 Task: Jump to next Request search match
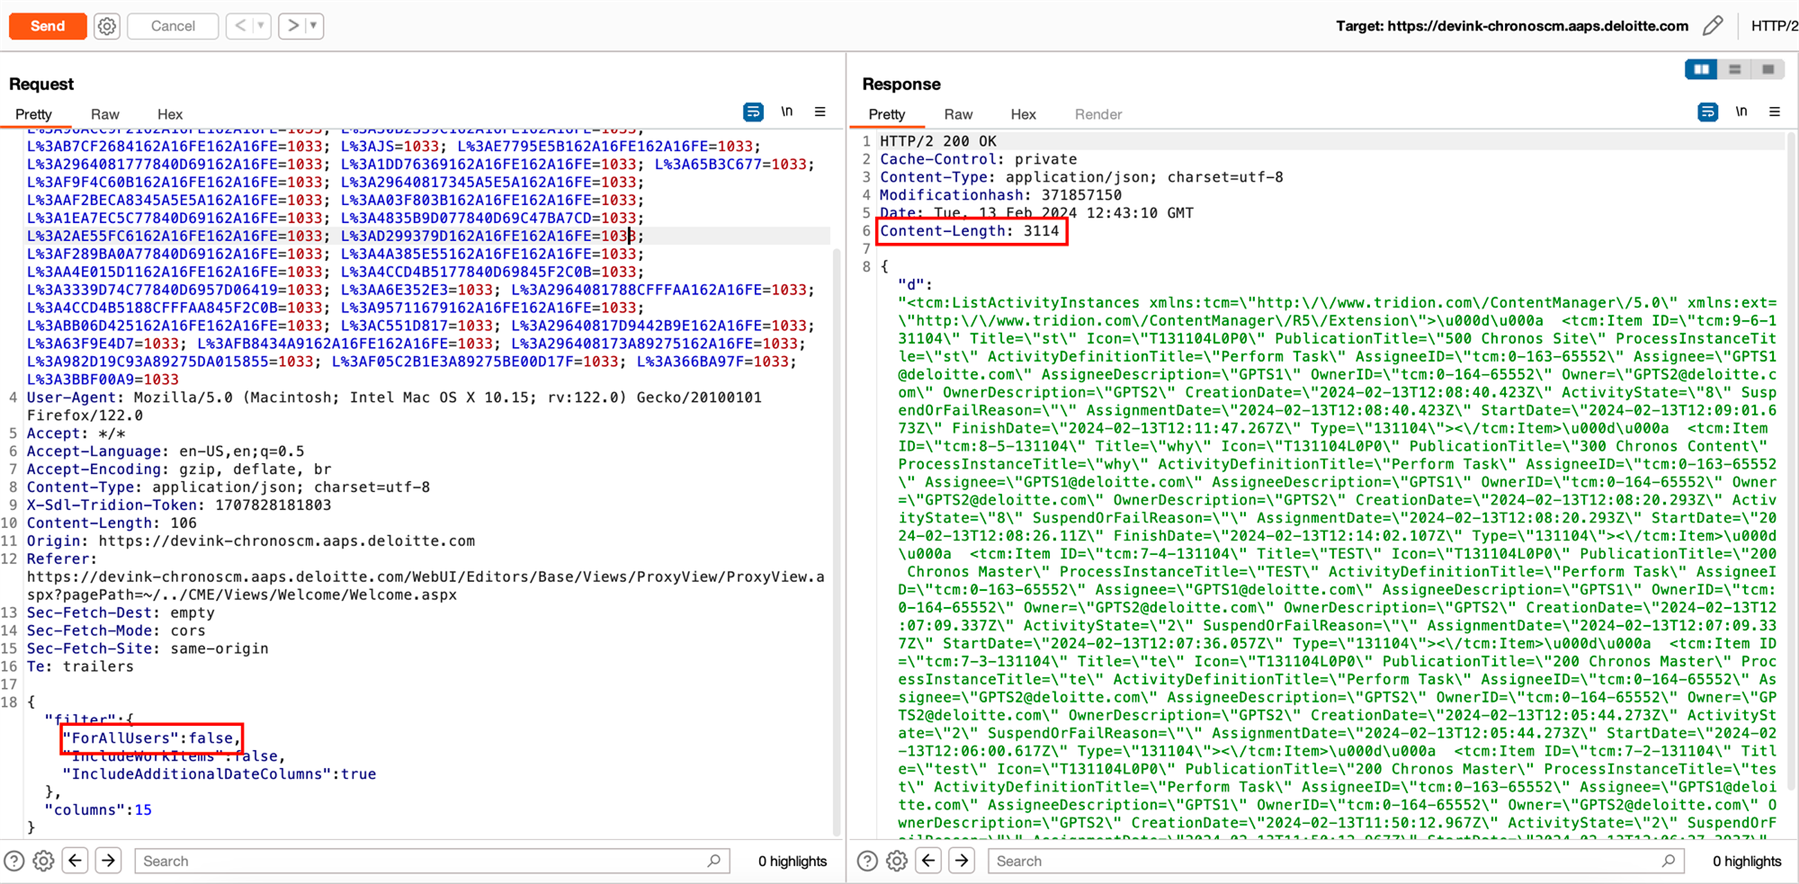[108, 861]
